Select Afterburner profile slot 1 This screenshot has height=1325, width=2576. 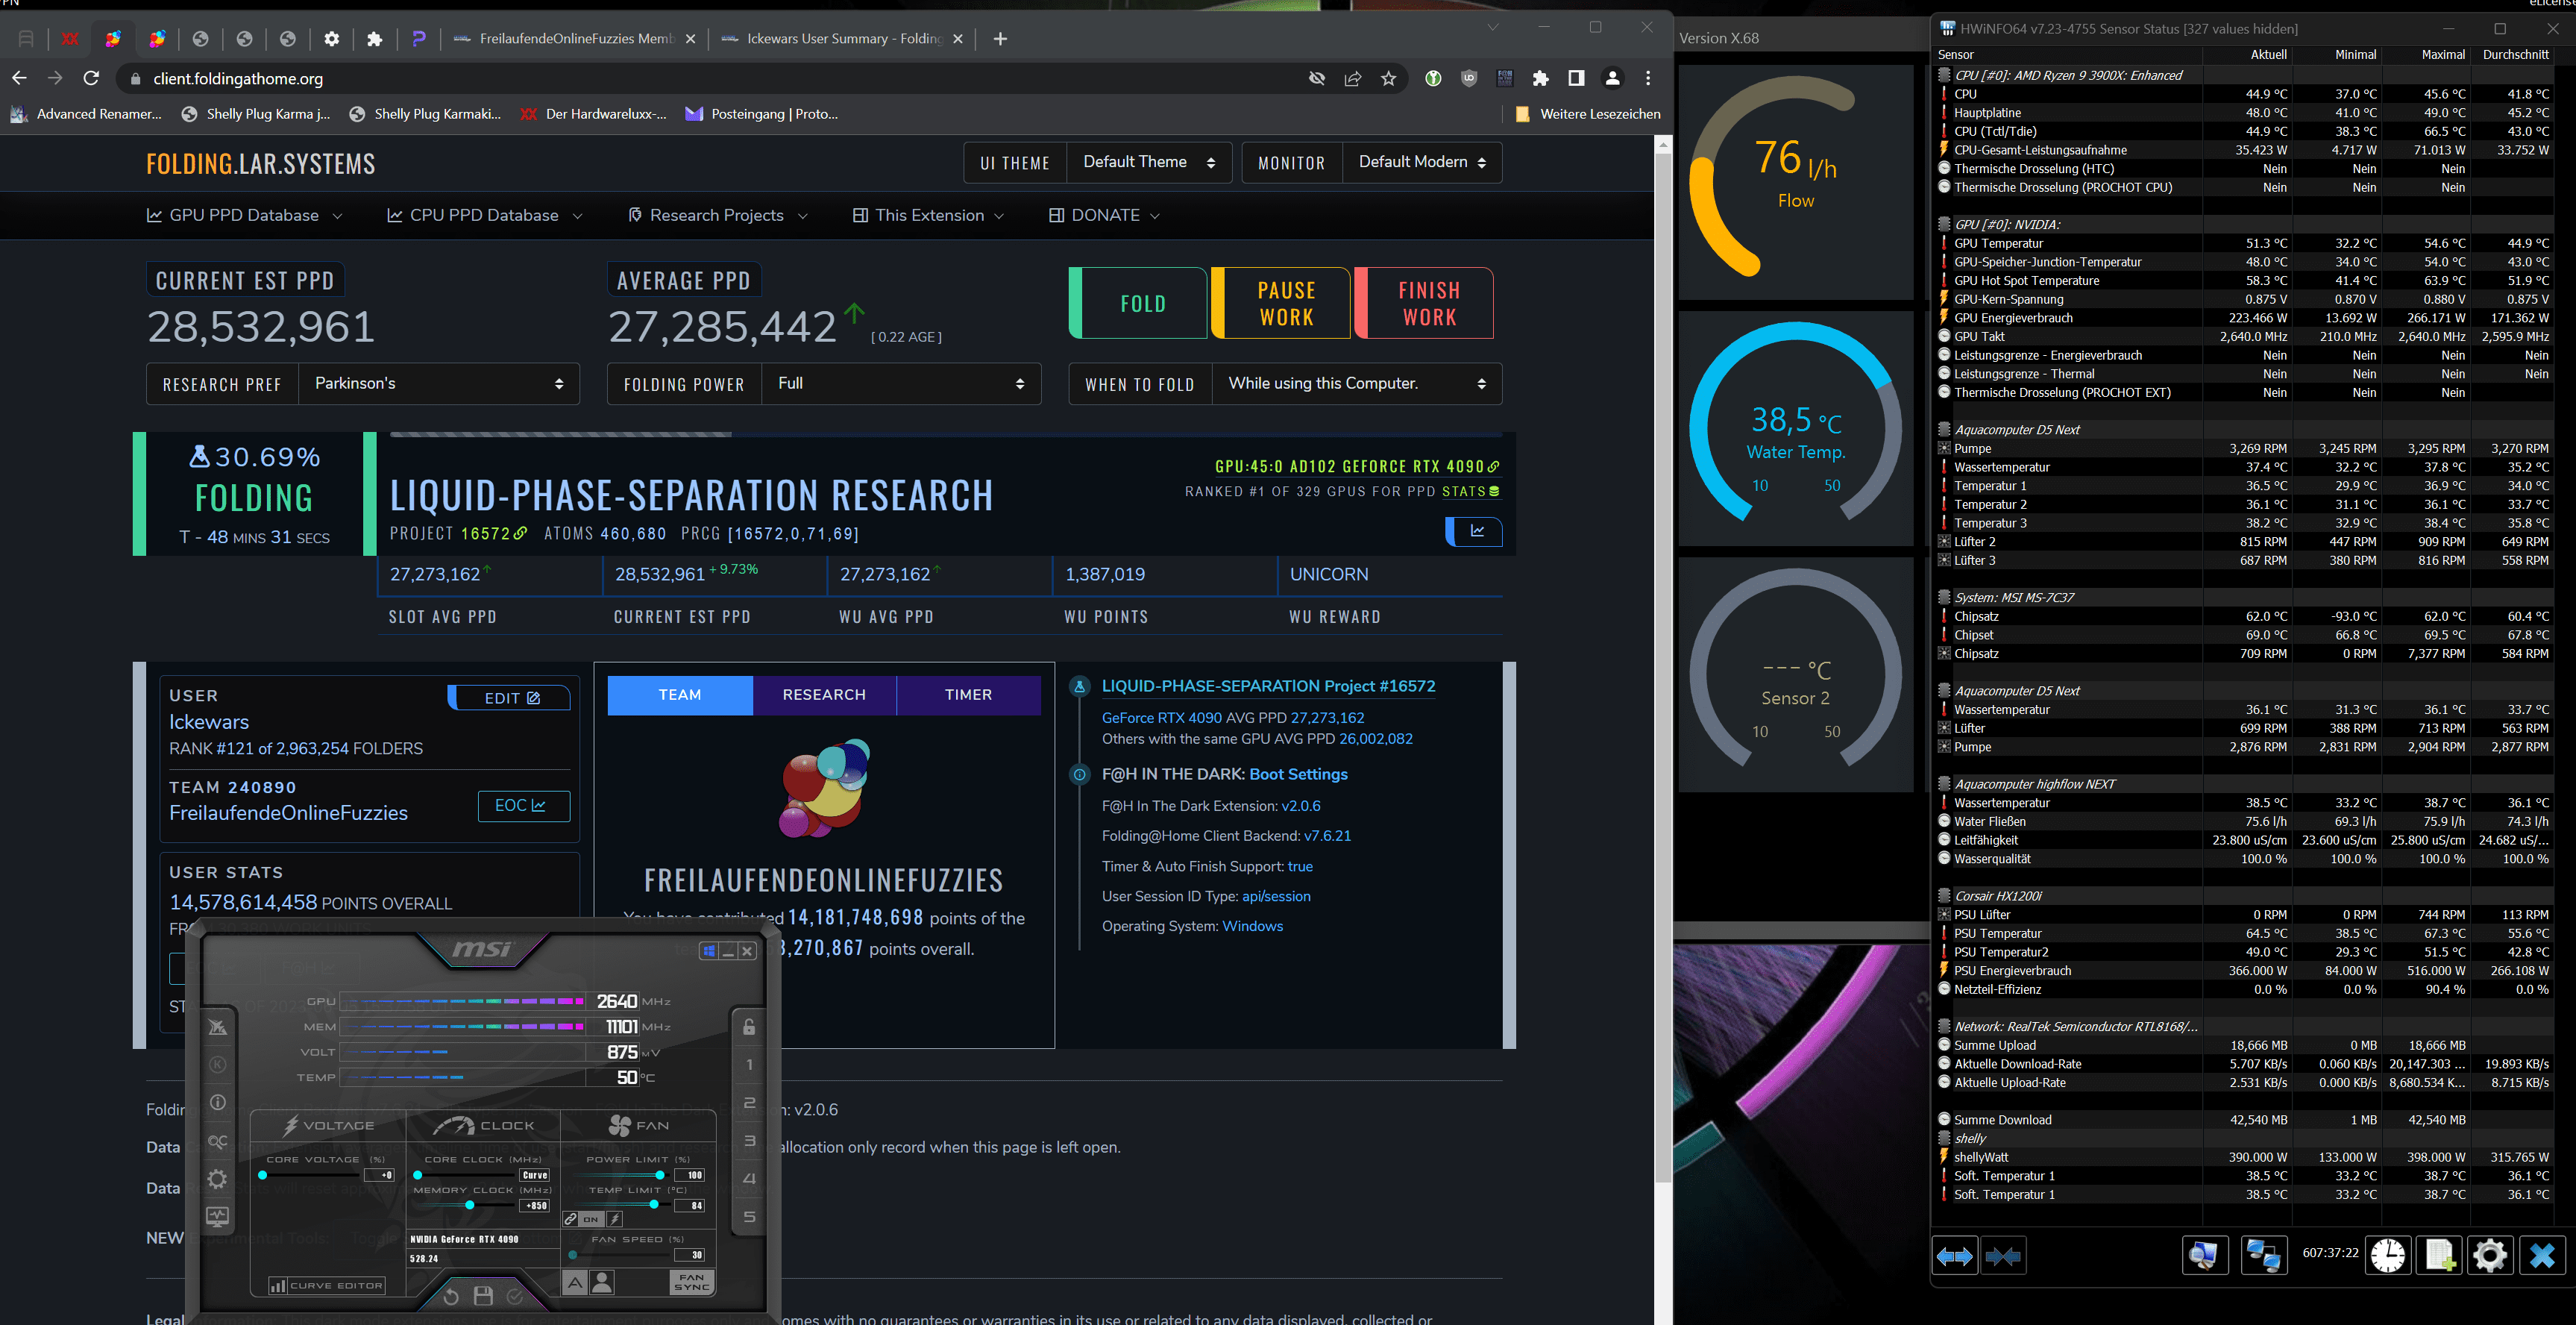[x=749, y=1065]
